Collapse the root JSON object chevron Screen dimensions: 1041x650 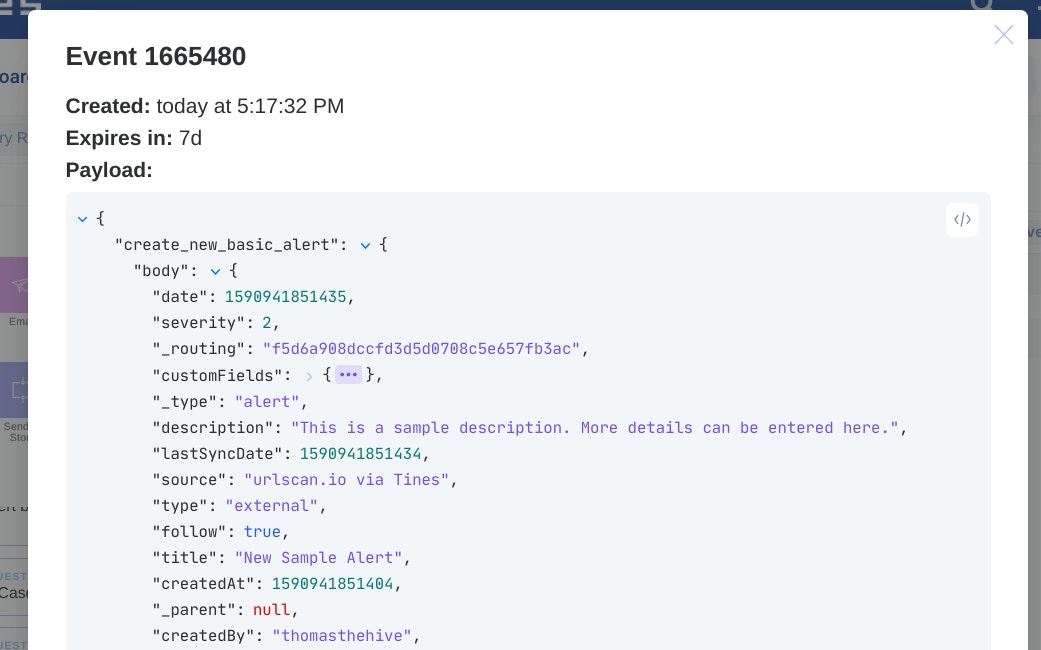pyautogui.click(x=82, y=219)
